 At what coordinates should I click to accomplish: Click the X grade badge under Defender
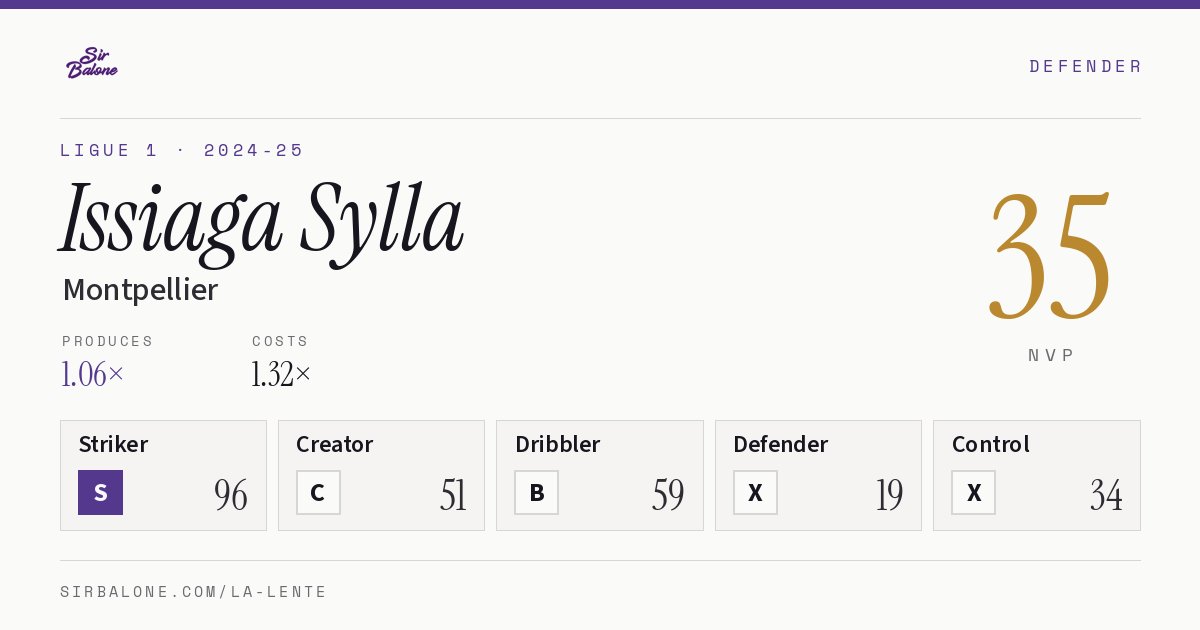pyautogui.click(x=755, y=492)
